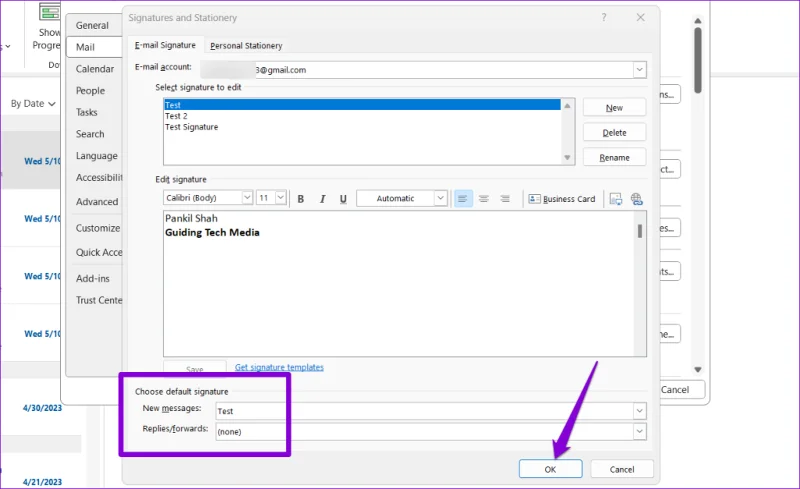Select Mail in Outlook Options sidebar
Screen dimensions: 800x489
94,47
